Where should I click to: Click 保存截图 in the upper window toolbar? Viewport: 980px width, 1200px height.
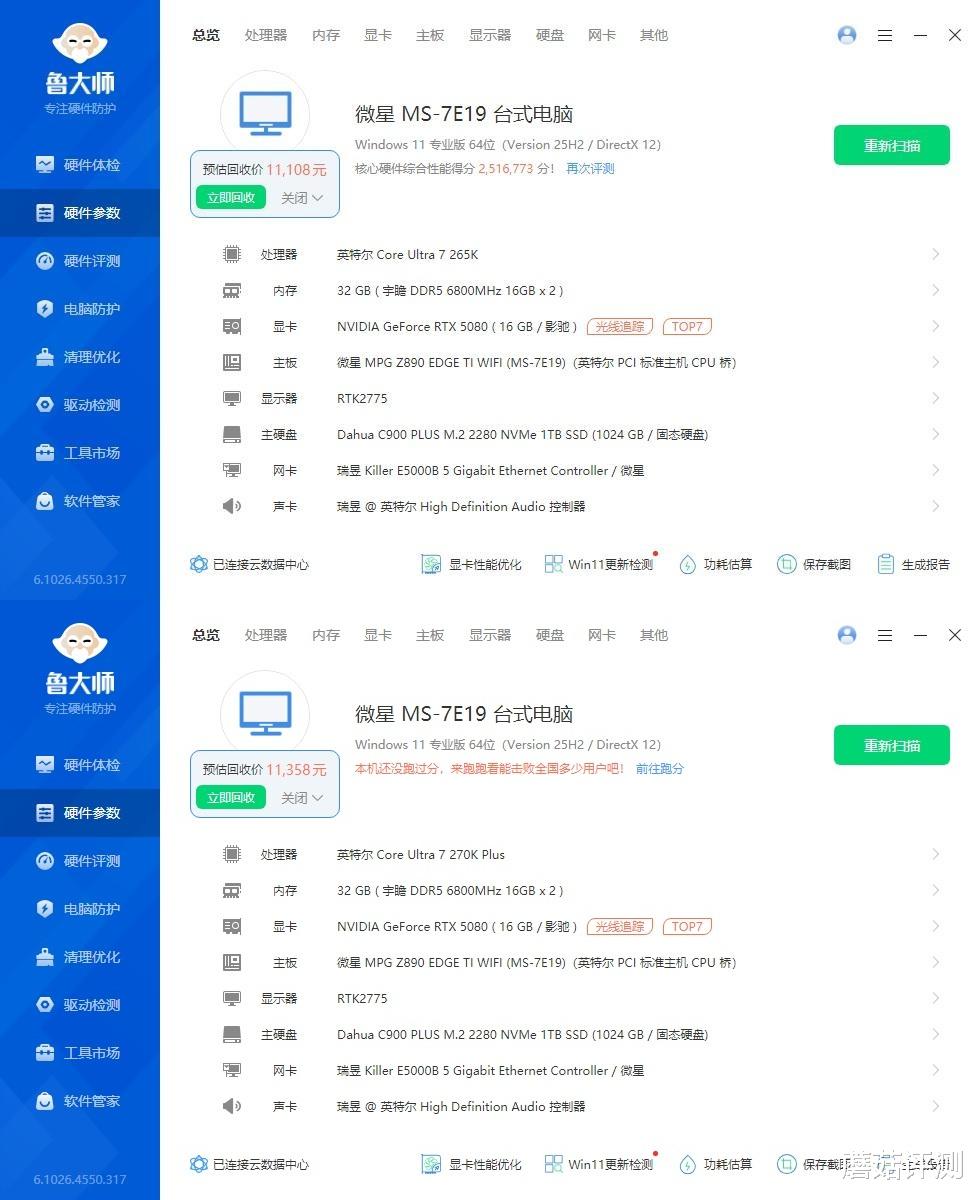pyautogui.click(x=814, y=564)
